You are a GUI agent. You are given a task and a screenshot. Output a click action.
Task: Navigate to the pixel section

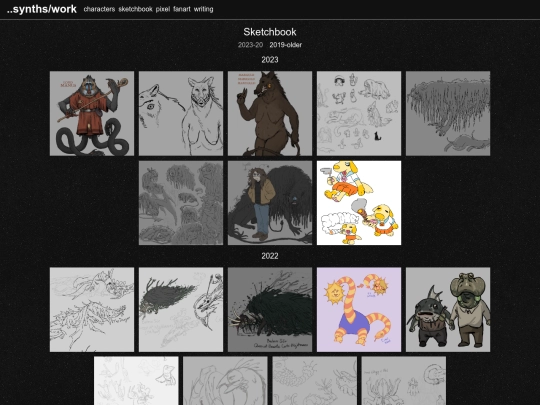tap(163, 9)
